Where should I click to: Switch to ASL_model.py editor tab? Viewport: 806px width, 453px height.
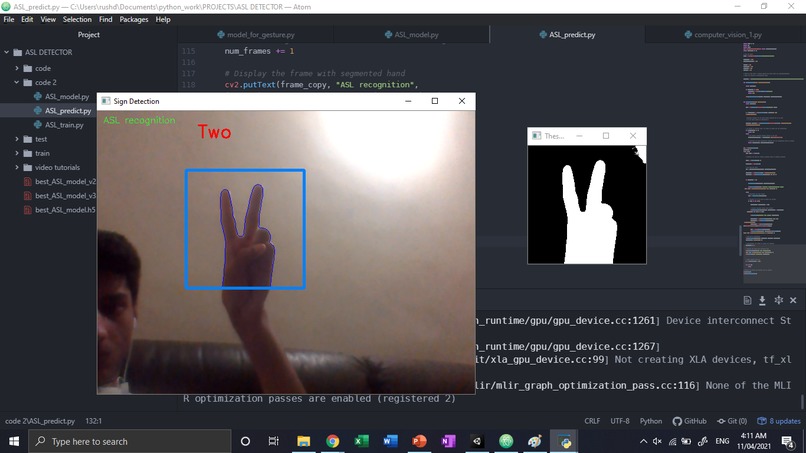point(412,34)
